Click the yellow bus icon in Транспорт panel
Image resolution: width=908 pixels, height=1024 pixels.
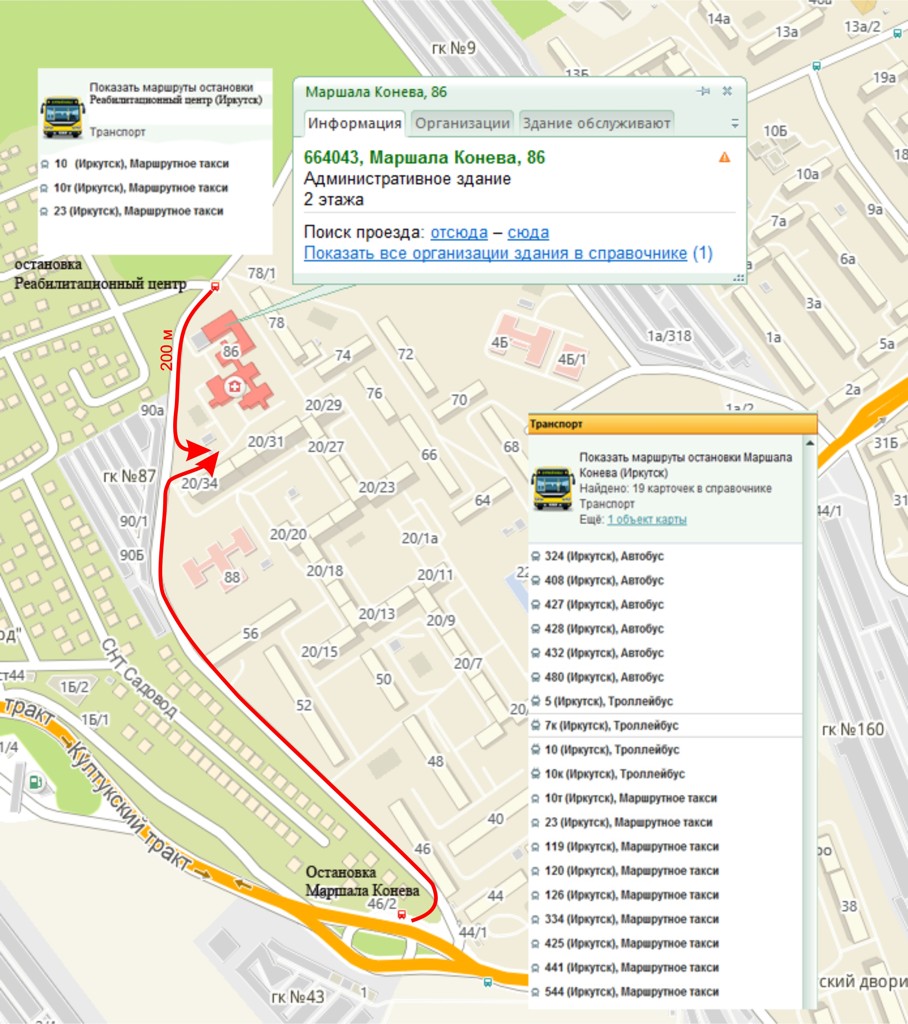coord(553,488)
